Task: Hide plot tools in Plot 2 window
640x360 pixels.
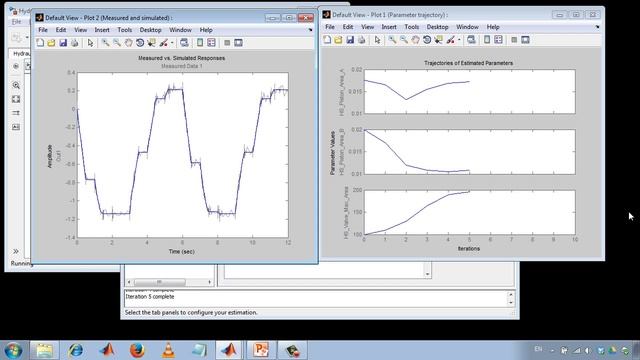Action: click(x=227, y=42)
